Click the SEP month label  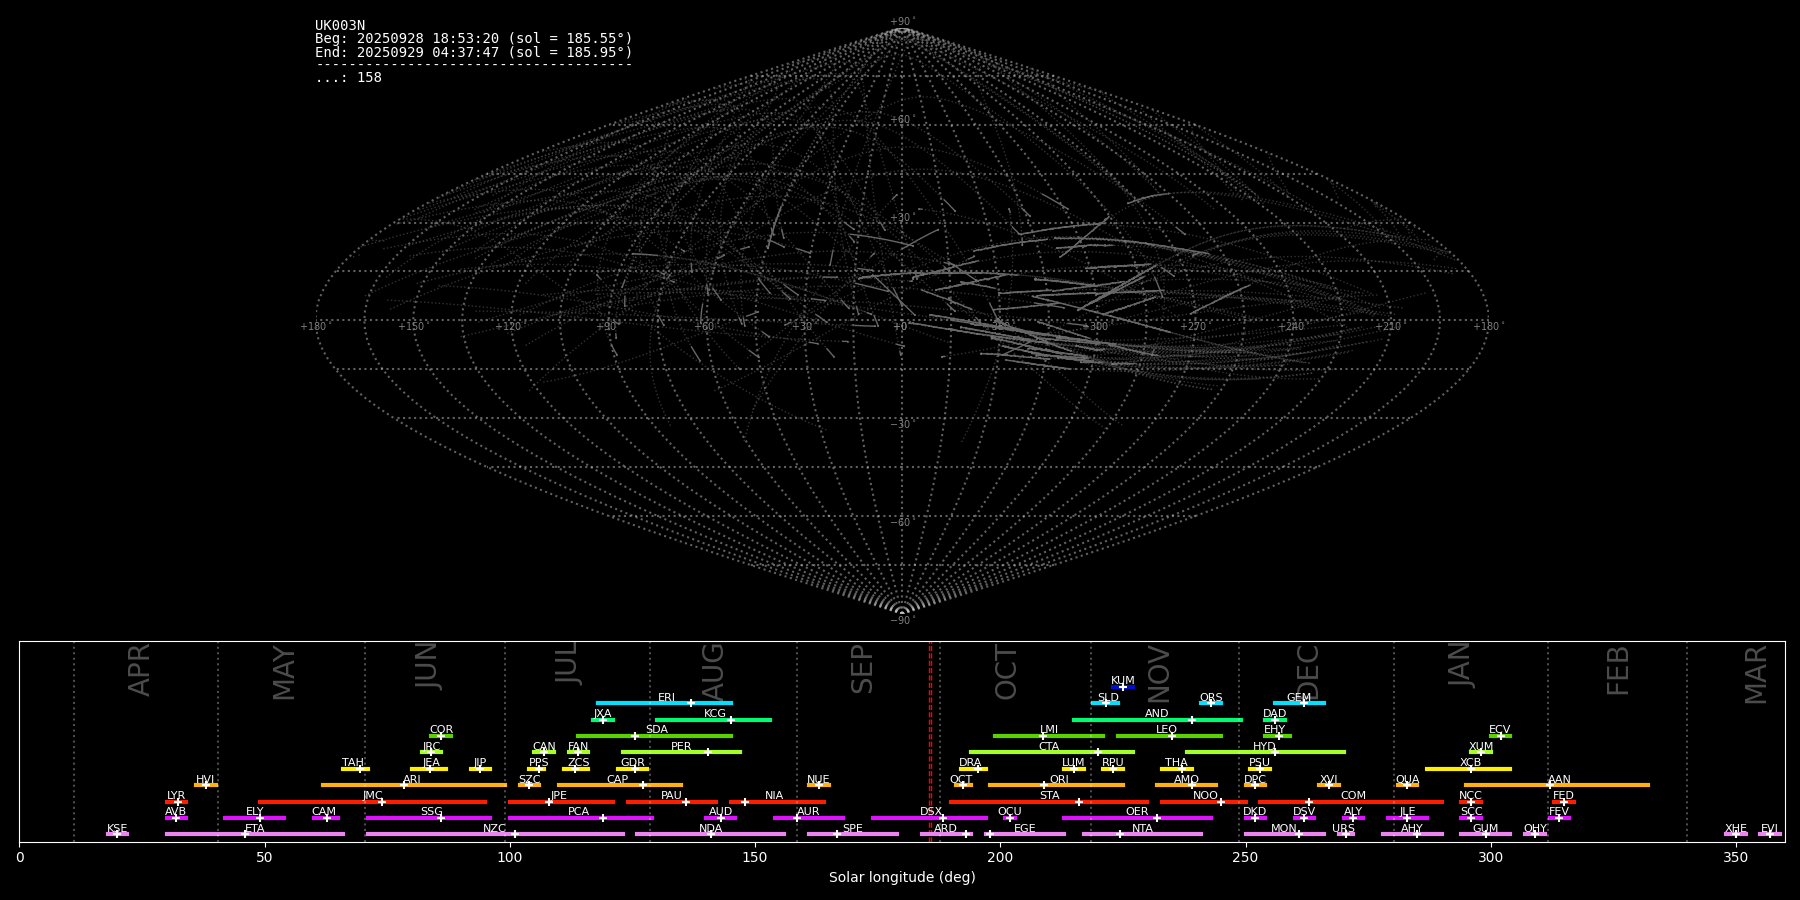pyautogui.click(x=862, y=669)
